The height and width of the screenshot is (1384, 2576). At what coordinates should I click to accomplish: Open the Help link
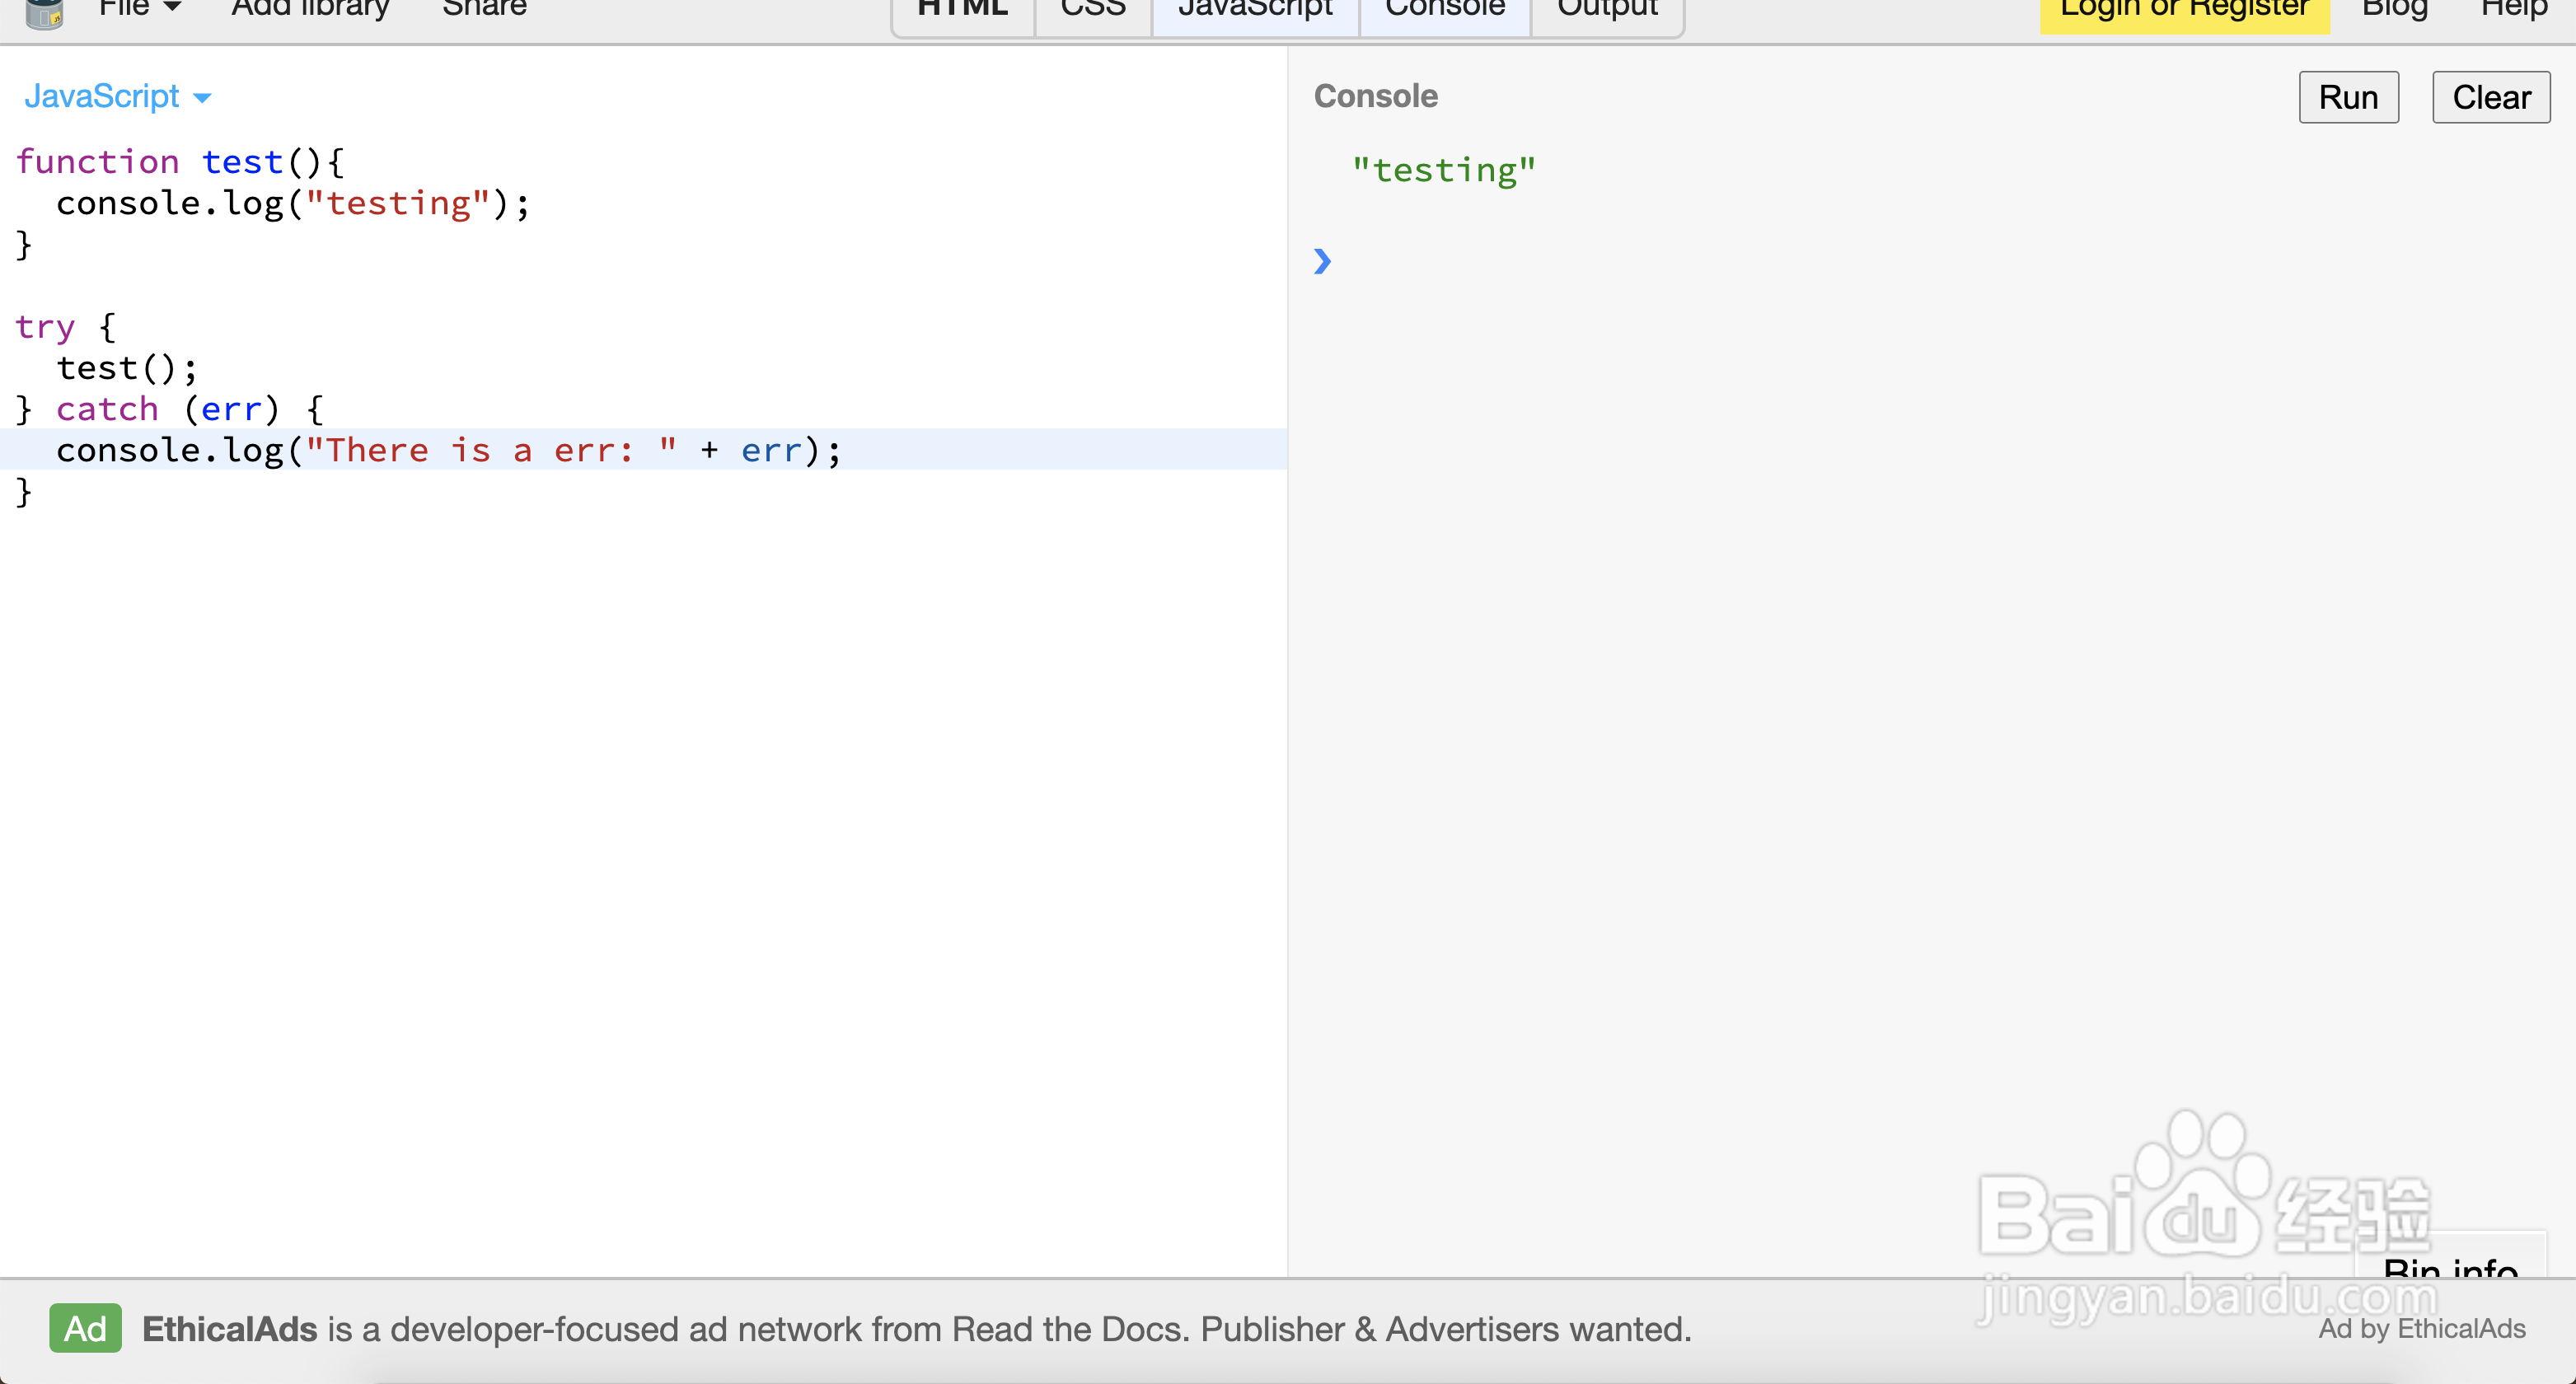(2514, 11)
